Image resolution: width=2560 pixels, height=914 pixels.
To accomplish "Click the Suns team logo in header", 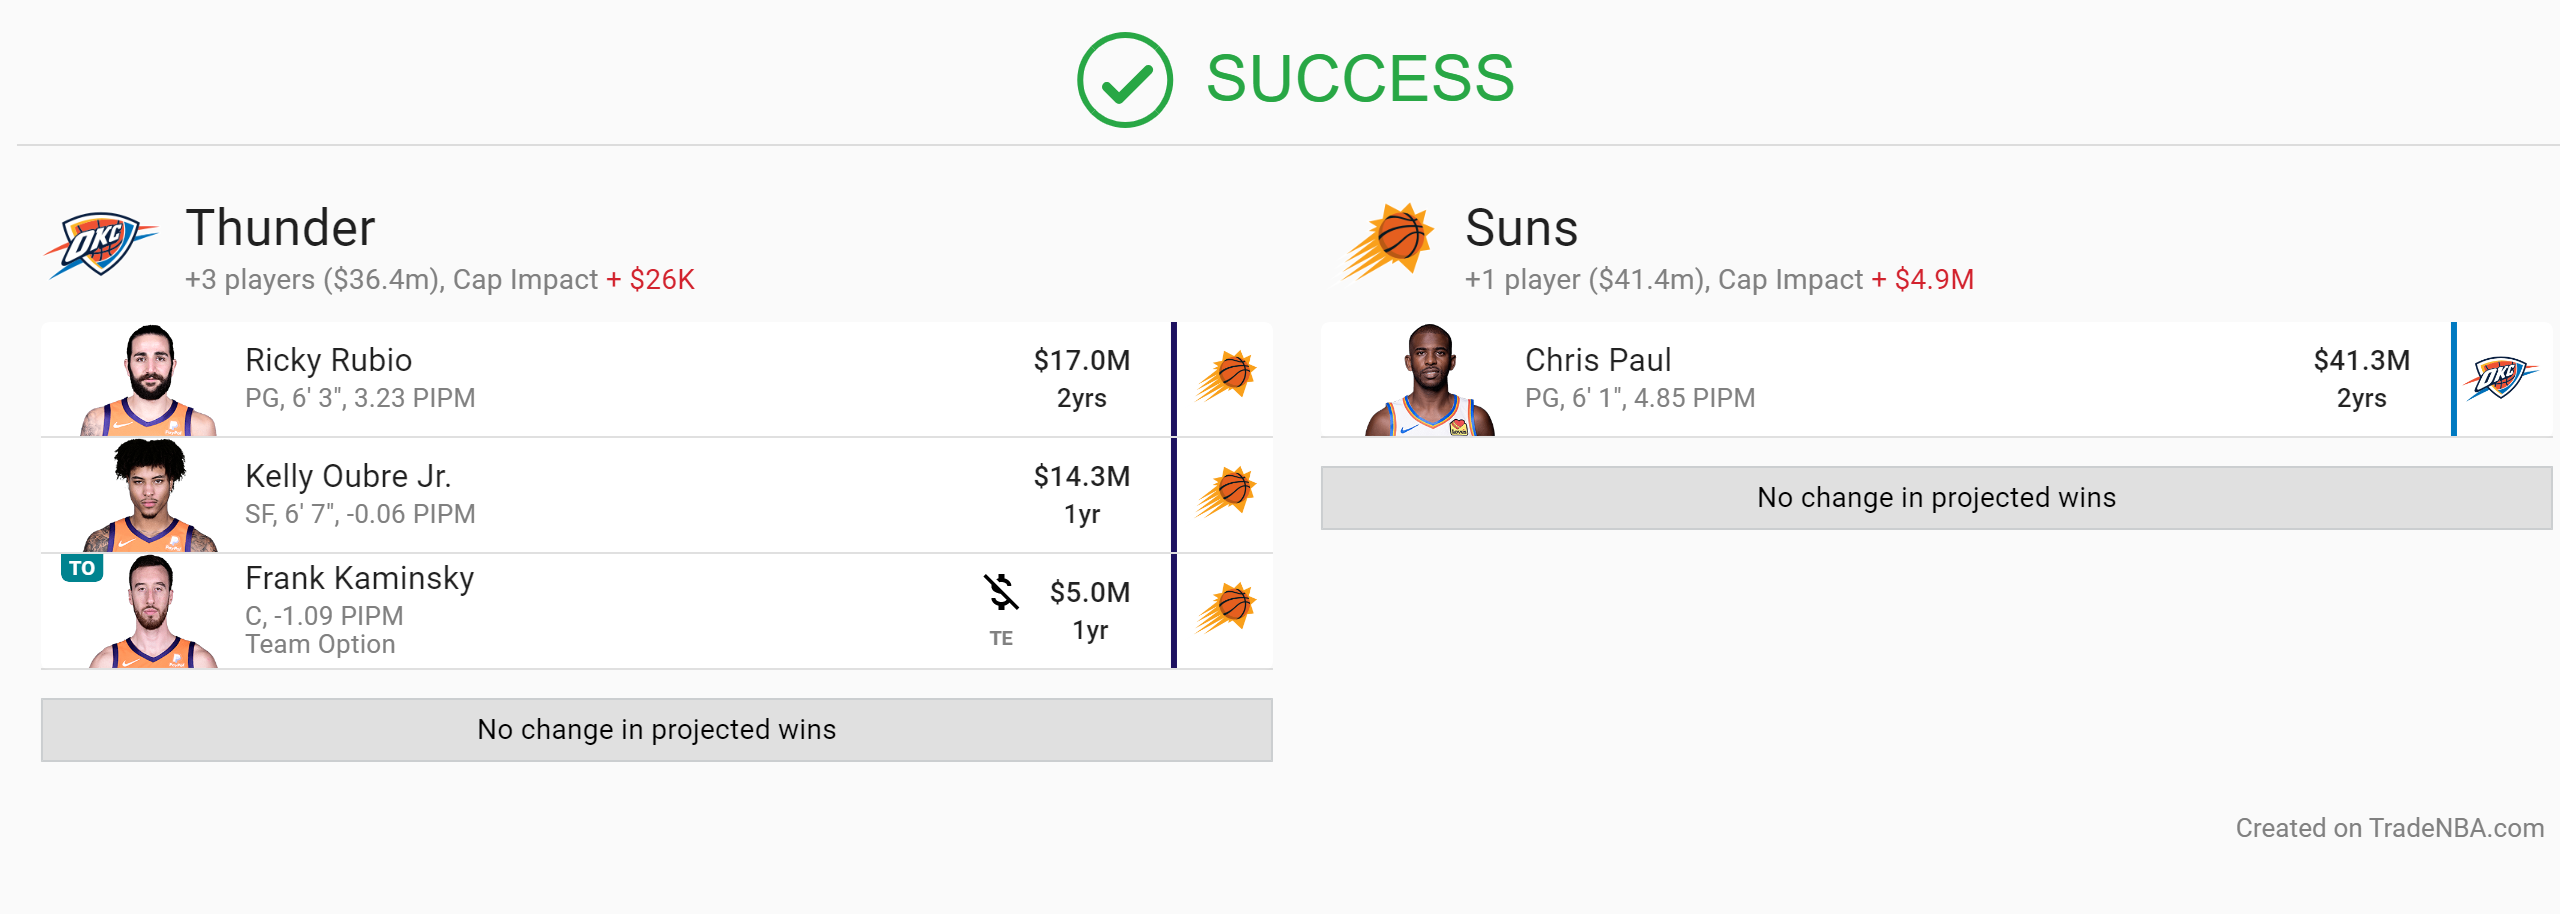I will tap(1387, 242).
